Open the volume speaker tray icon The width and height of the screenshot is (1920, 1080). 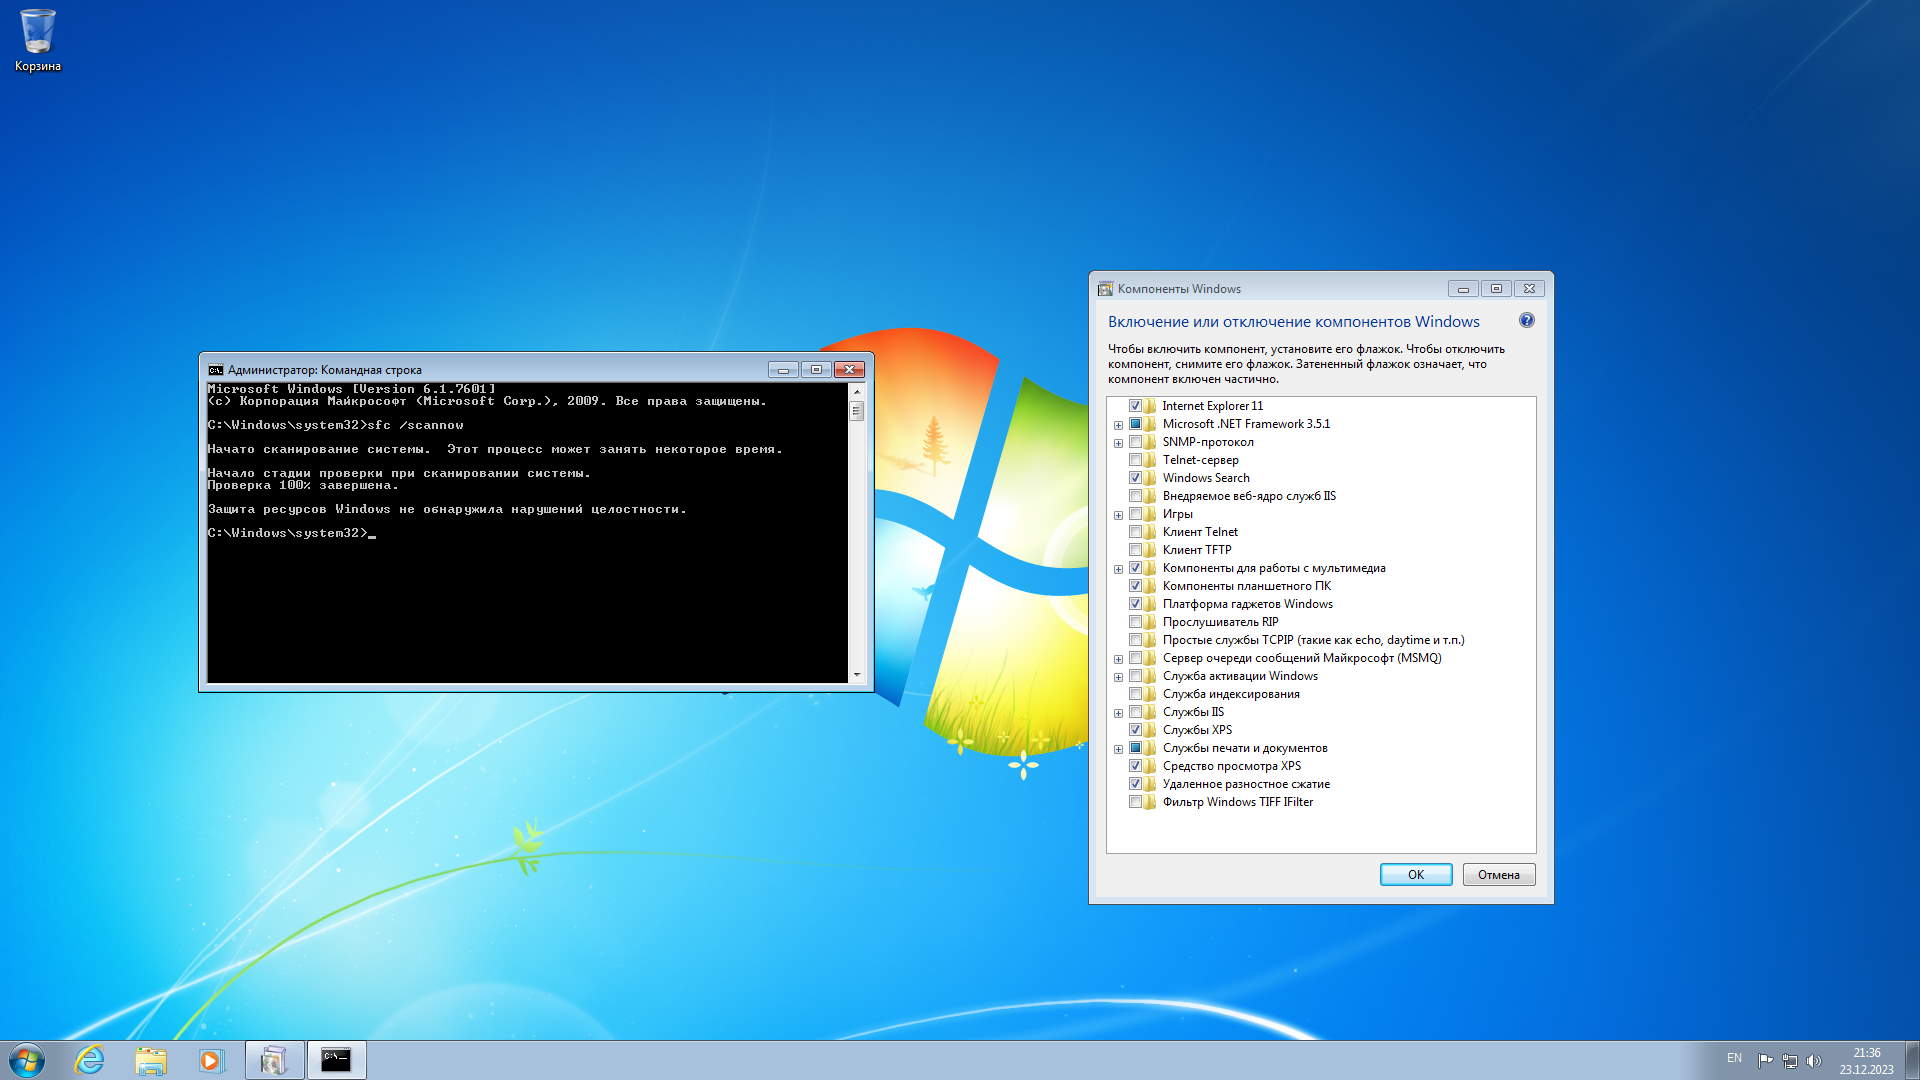pyautogui.click(x=1814, y=1060)
